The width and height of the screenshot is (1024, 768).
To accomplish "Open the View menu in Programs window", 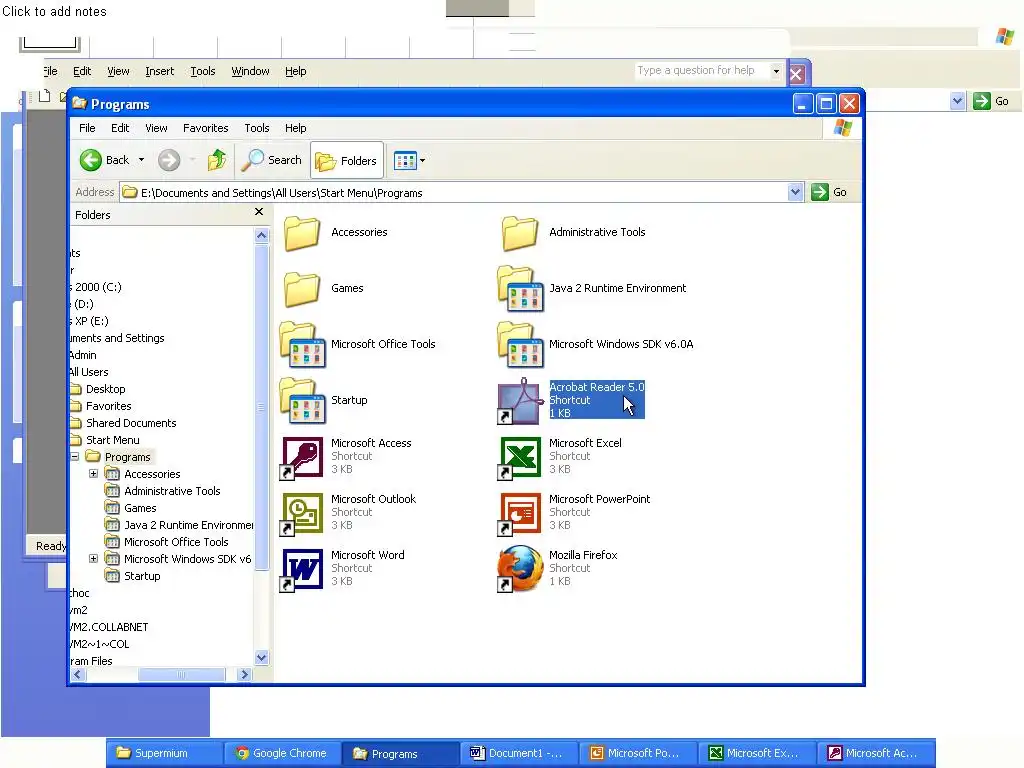I will pos(156,128).
